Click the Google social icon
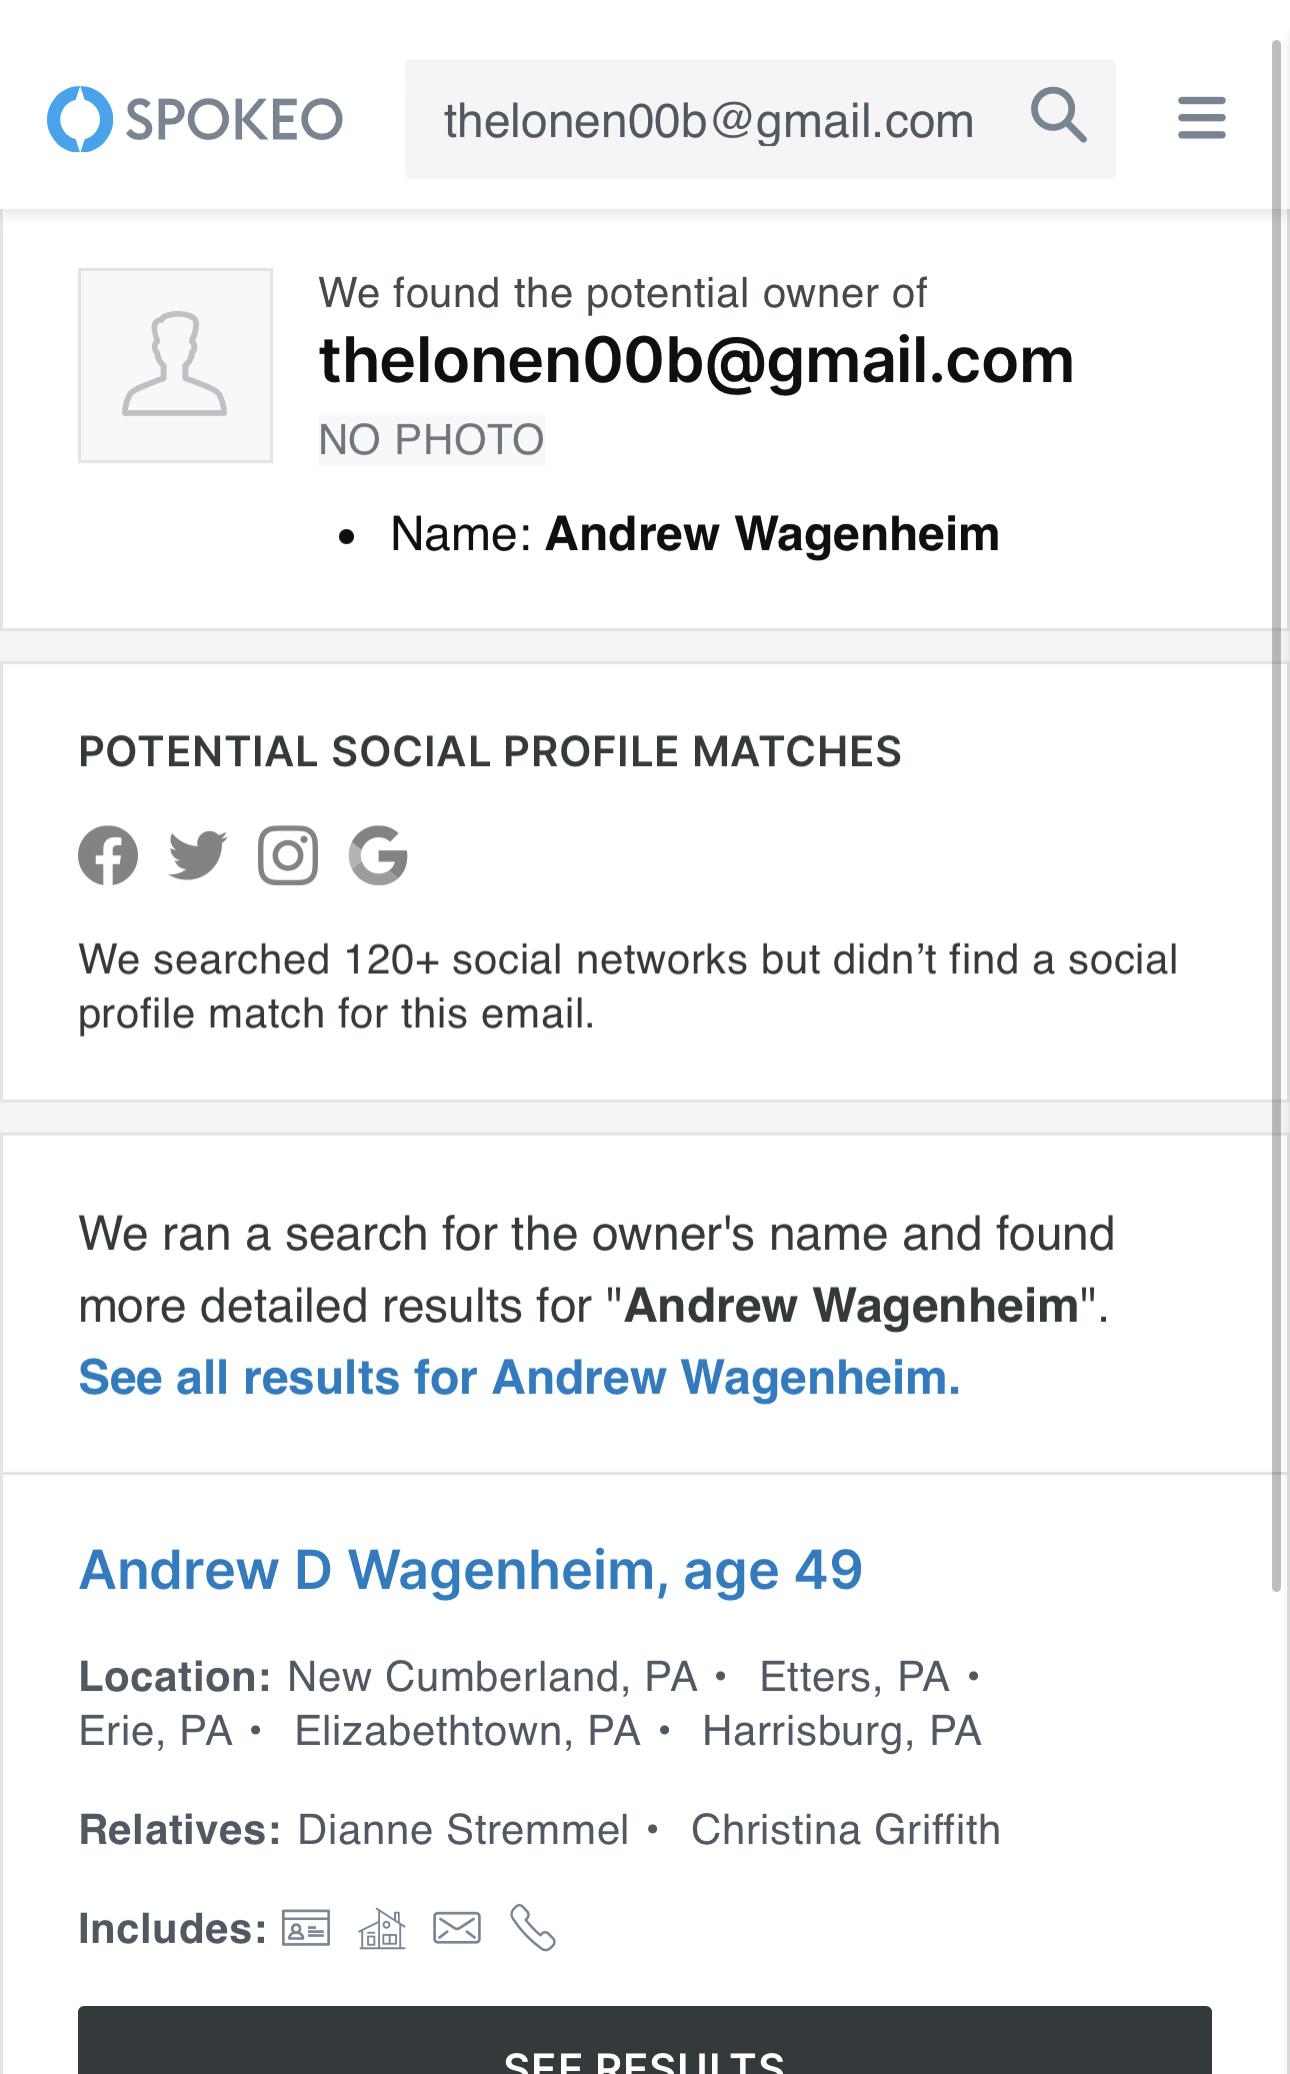Image resolution: width=1290 pixels, height=2074 pixels. (378, 856)
